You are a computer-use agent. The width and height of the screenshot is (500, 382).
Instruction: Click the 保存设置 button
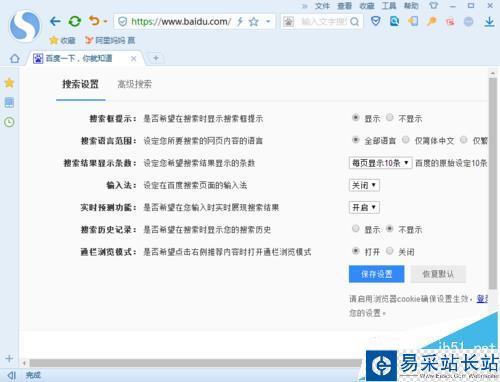click(377, 274)
